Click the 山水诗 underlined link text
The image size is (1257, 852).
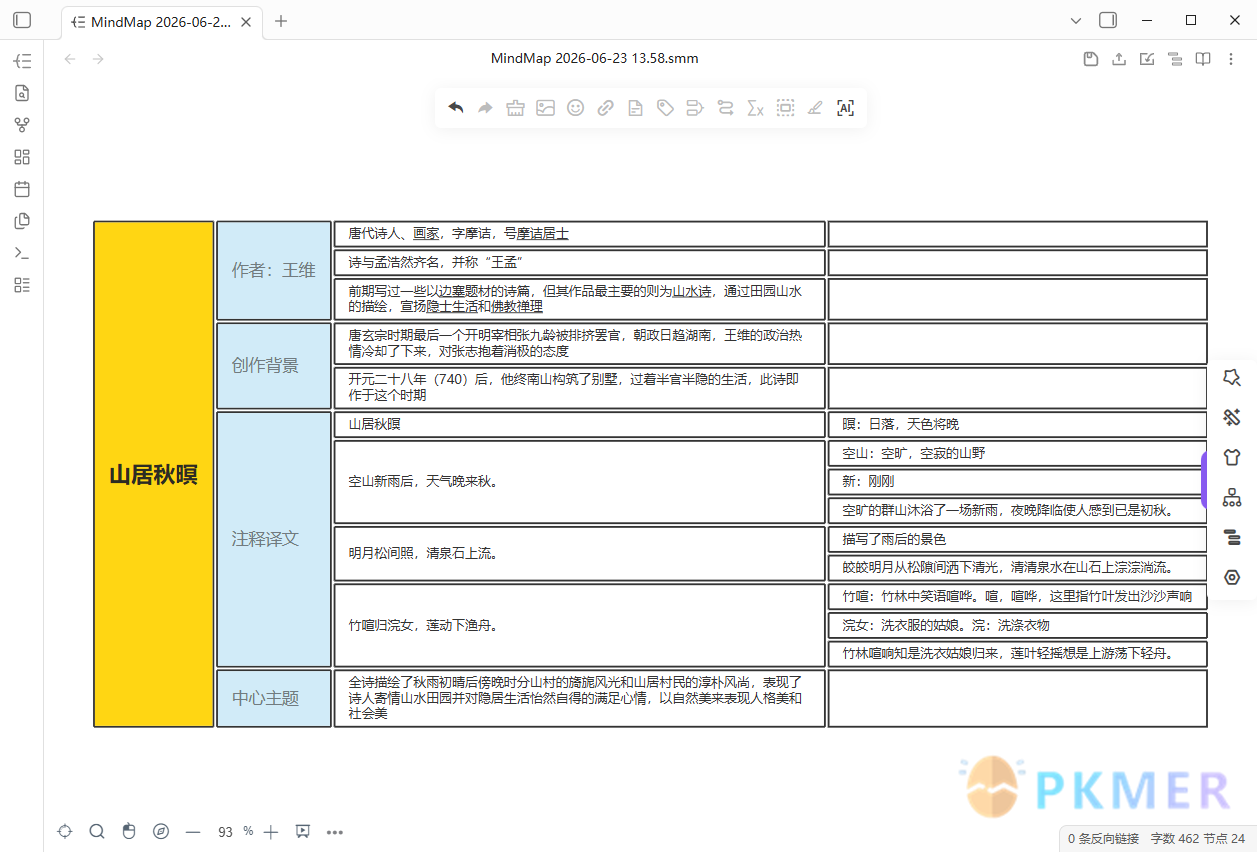coord(692,291)
